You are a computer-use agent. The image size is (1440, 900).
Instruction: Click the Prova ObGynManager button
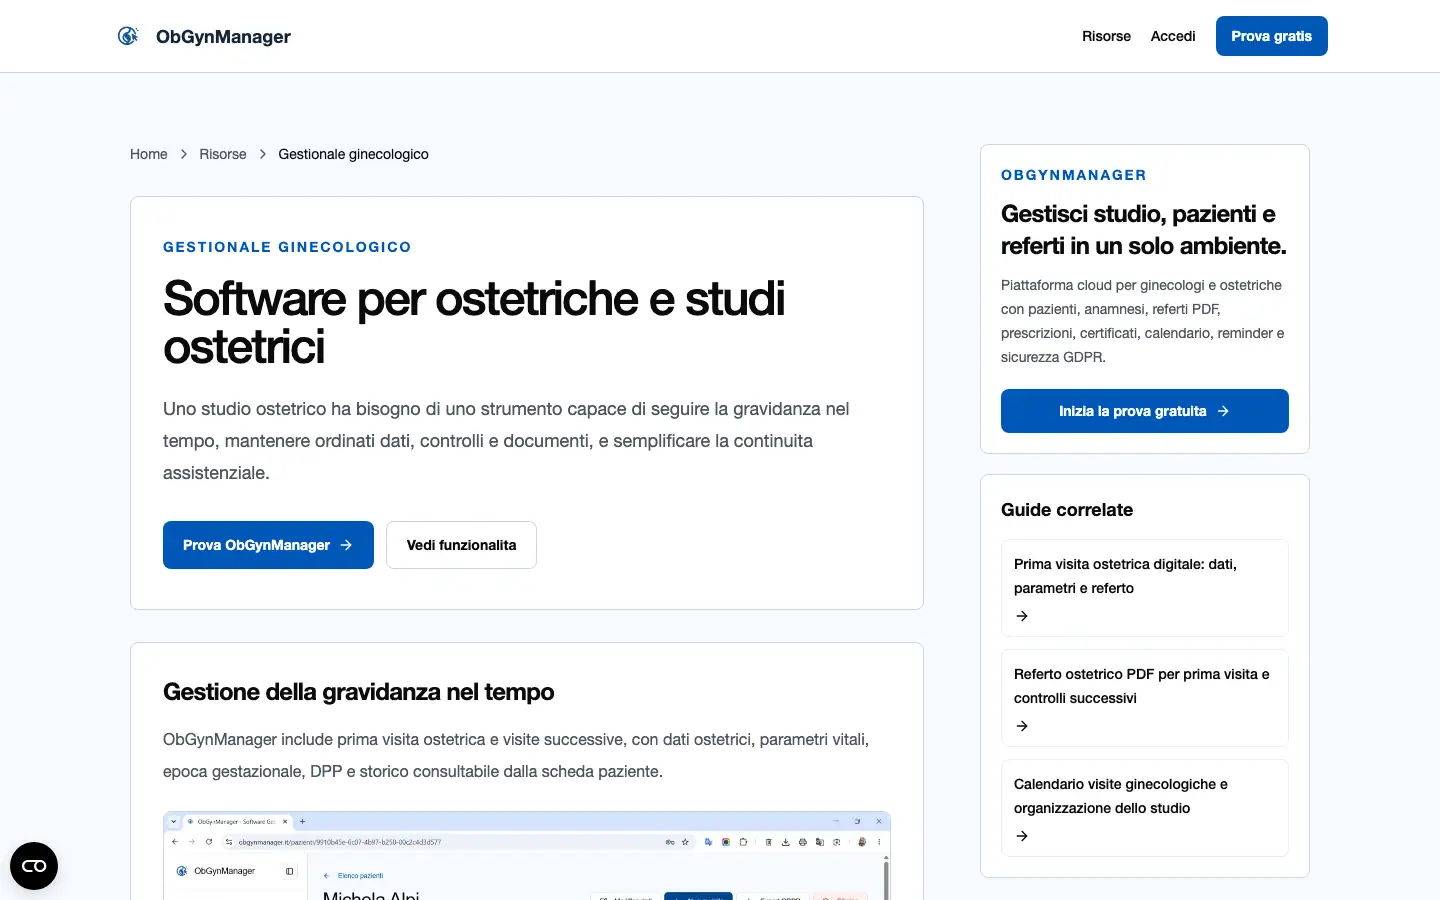[x=268, y=545]
